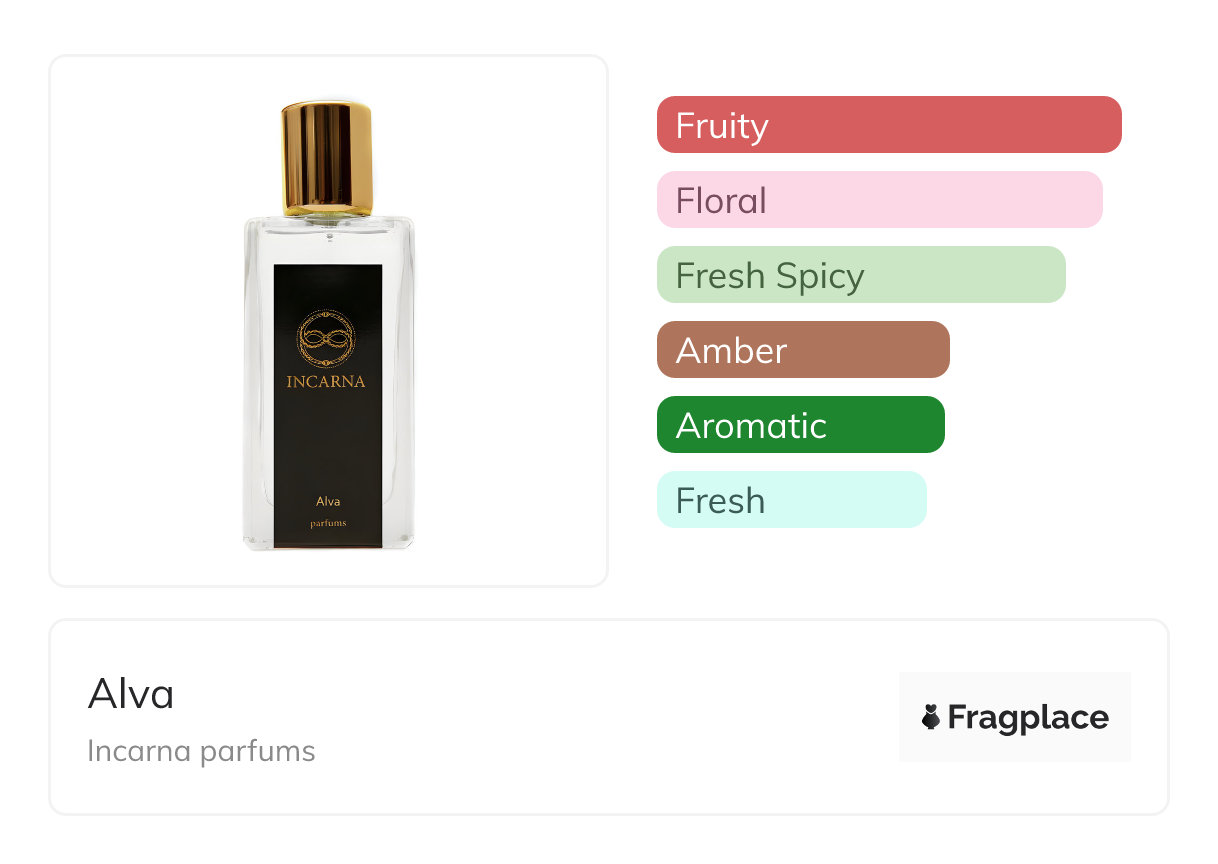Open the Incarna parfums brand link
Viewport: 1218px width, 864px height.
tap(201, 751)
